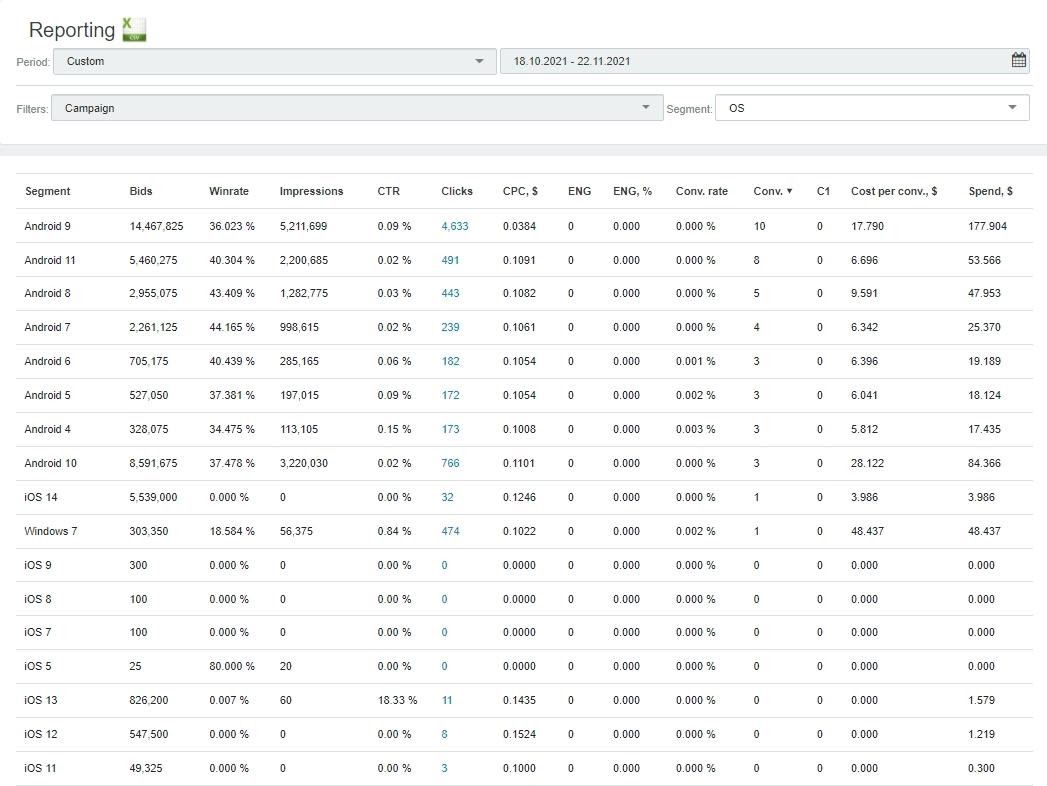Click the 766 clicks link for Android 10

coord(450,463)
